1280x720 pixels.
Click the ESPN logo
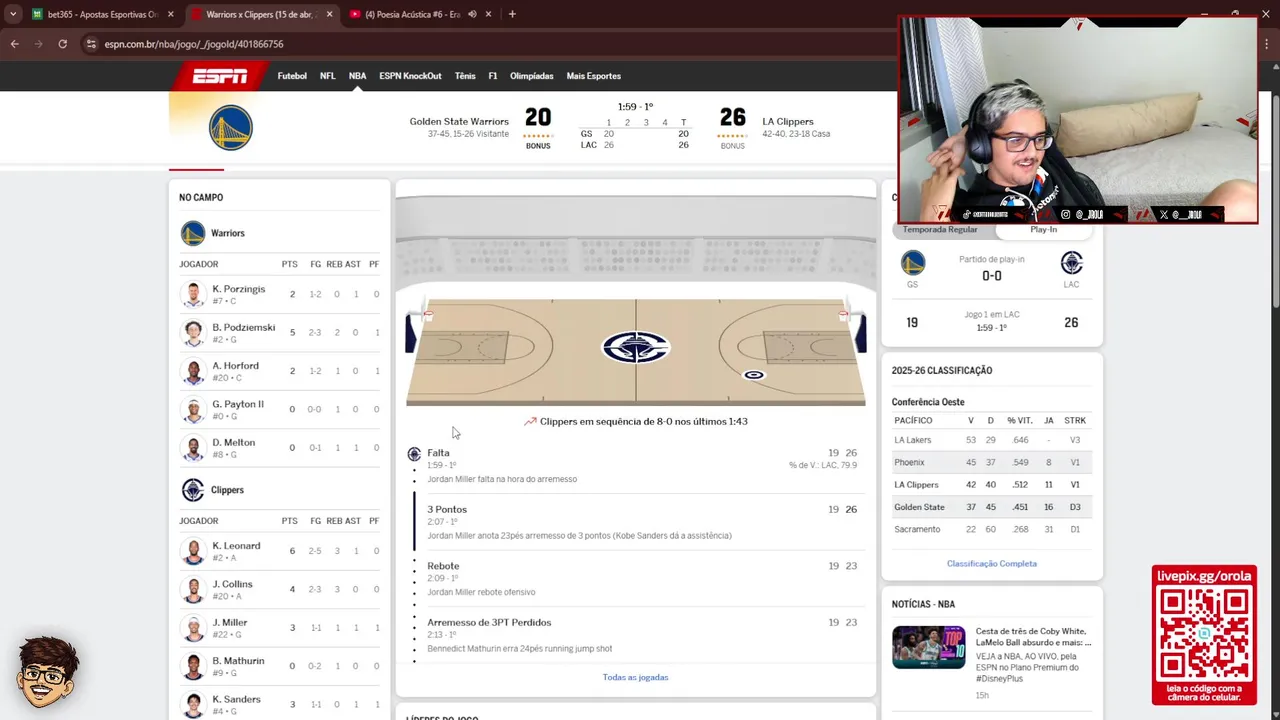[220, 76]
